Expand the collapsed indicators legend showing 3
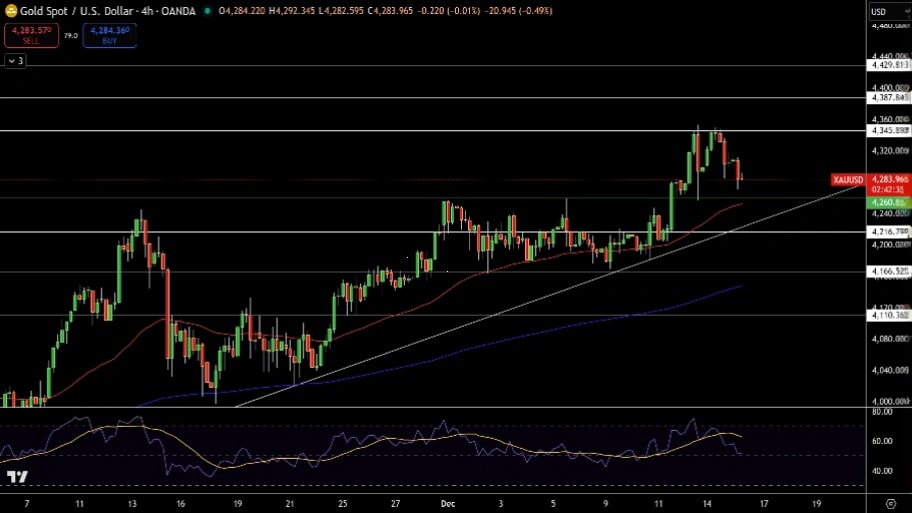Image resolution: width=912 pixels, height=513 pixels. (x=15, y=61)
